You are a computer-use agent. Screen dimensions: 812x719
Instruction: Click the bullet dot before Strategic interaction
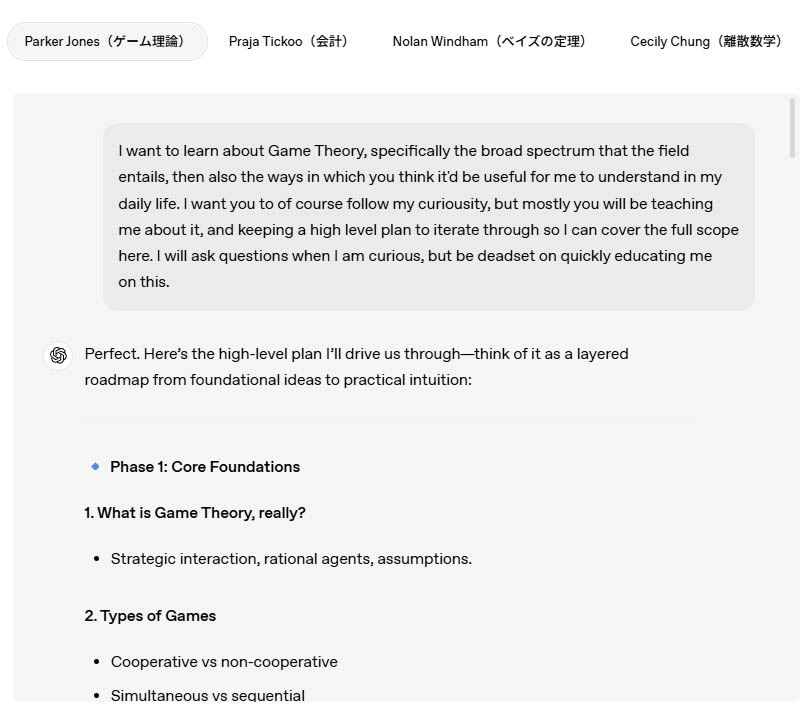[x=97, y=559]
